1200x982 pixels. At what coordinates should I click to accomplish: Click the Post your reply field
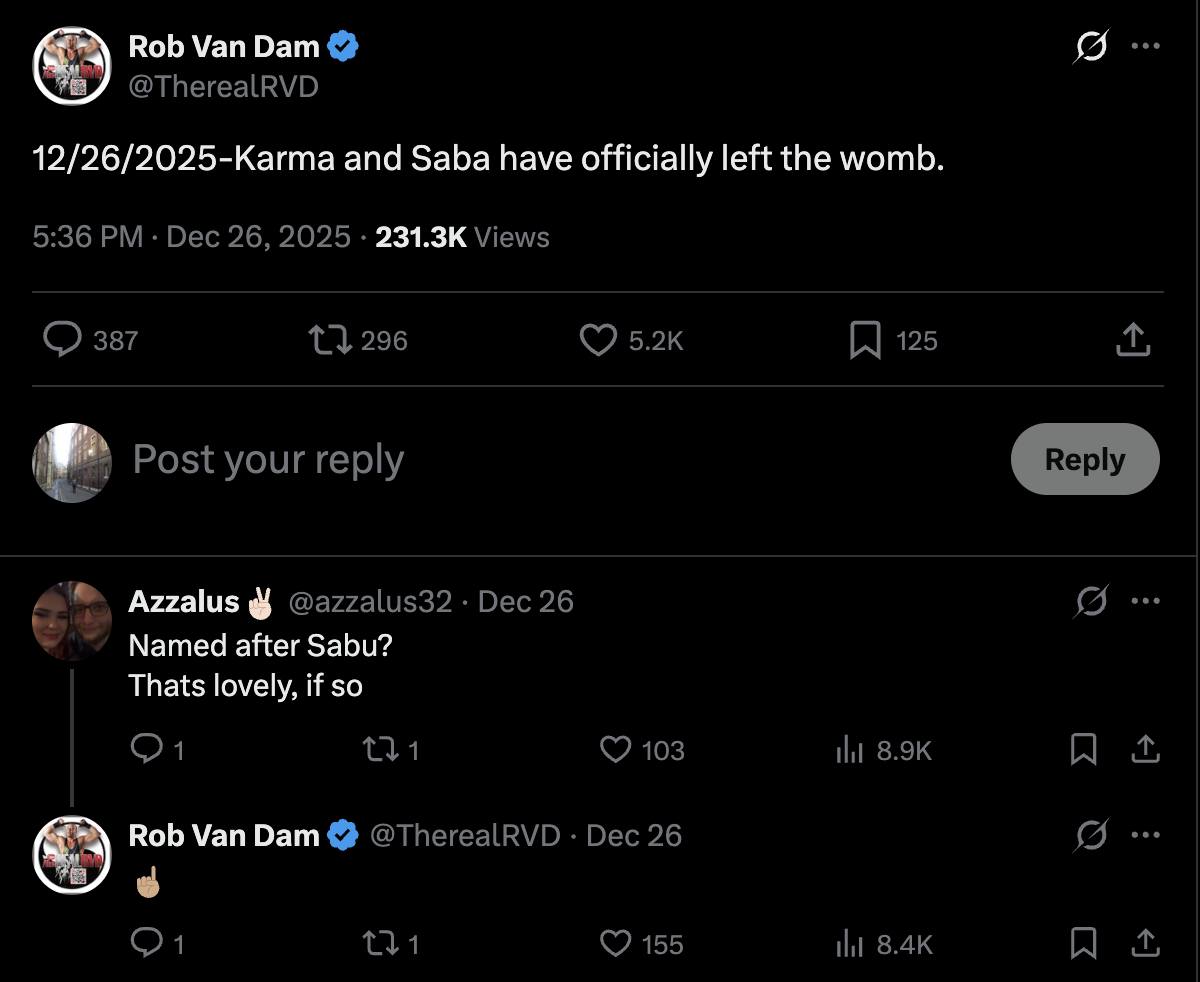point(500,459)
